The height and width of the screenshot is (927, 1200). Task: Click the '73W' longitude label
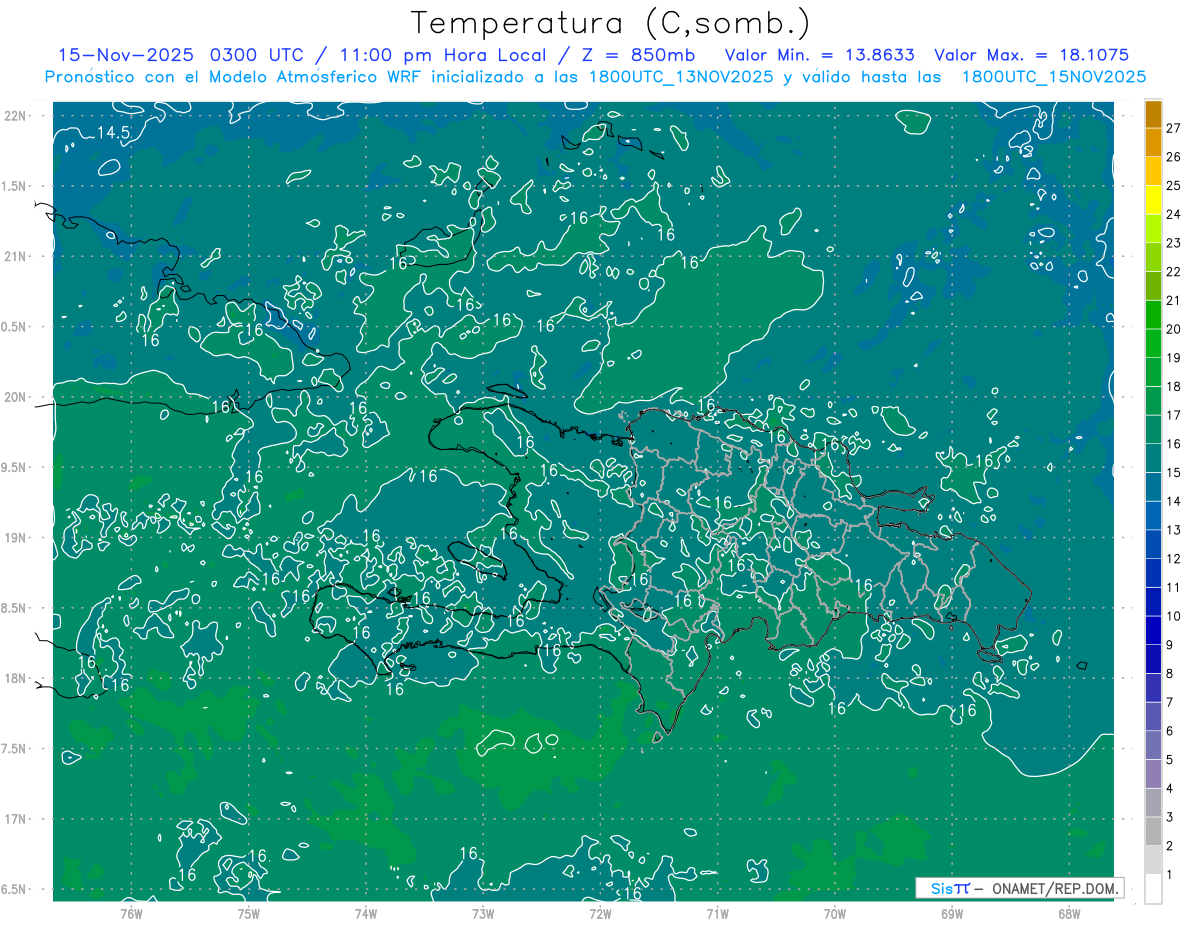(x=483, y=913)
